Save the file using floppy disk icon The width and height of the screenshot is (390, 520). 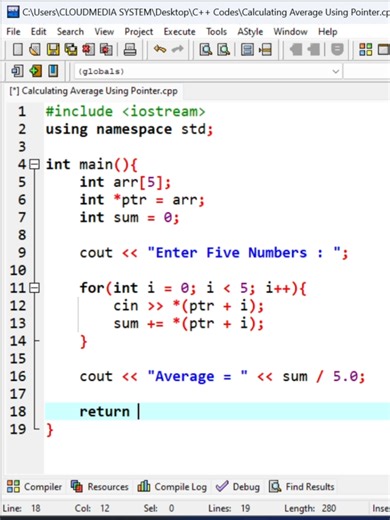pyautogui.click(x=53, y=50)
